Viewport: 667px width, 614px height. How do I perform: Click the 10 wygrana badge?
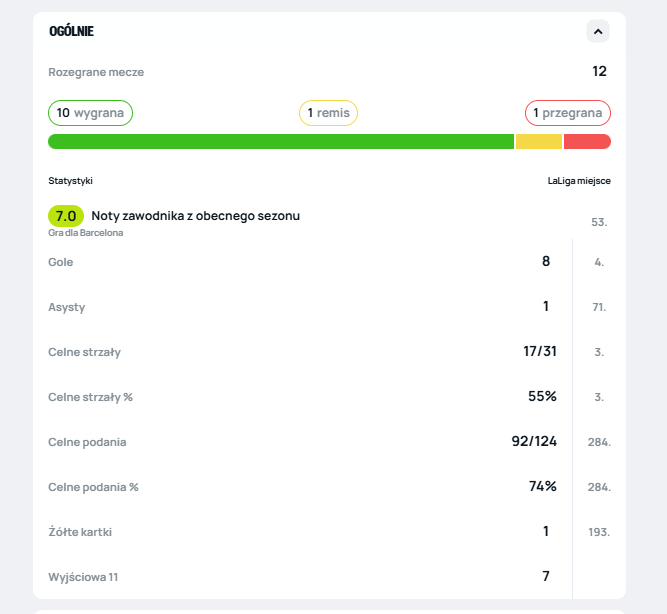[x=90, y=113]
